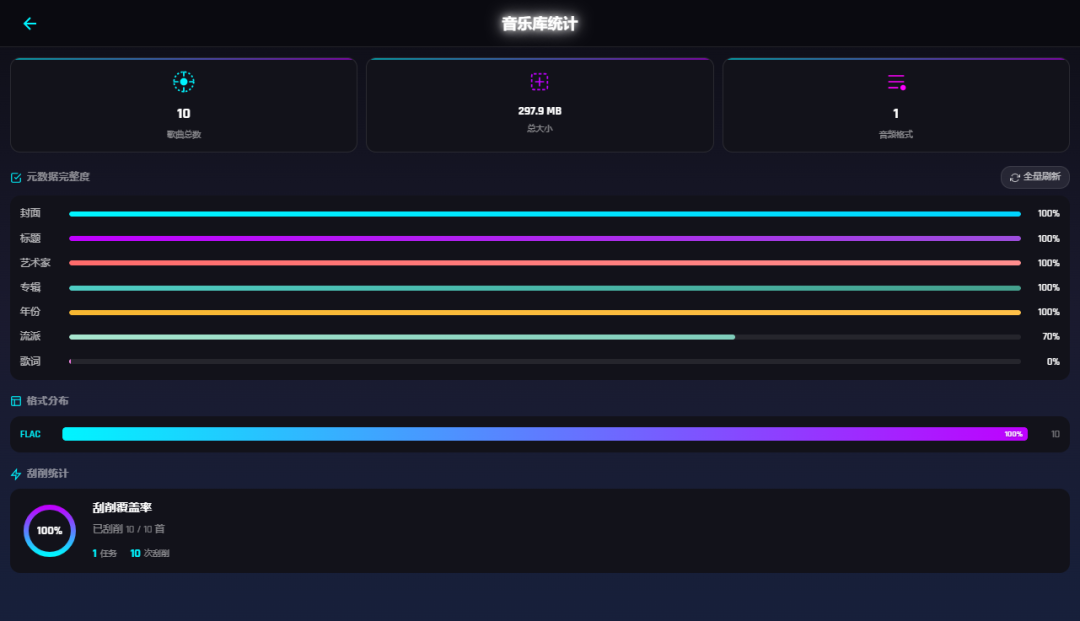
Task: Click the 歌曲总数 label
Action: (183, 134)
